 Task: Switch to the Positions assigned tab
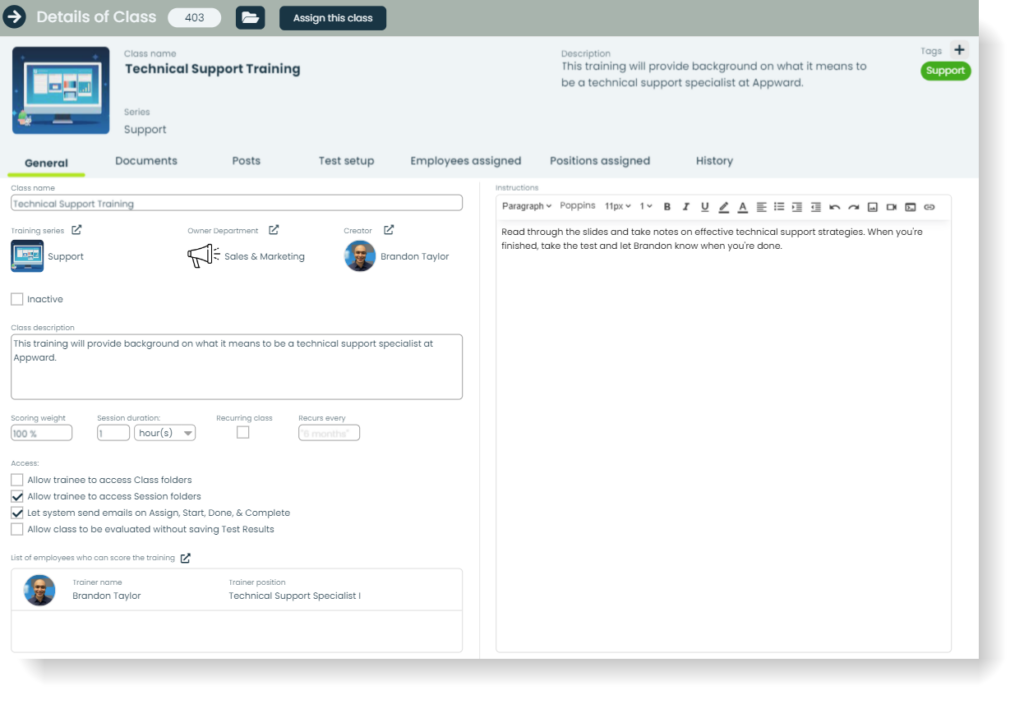600,161
